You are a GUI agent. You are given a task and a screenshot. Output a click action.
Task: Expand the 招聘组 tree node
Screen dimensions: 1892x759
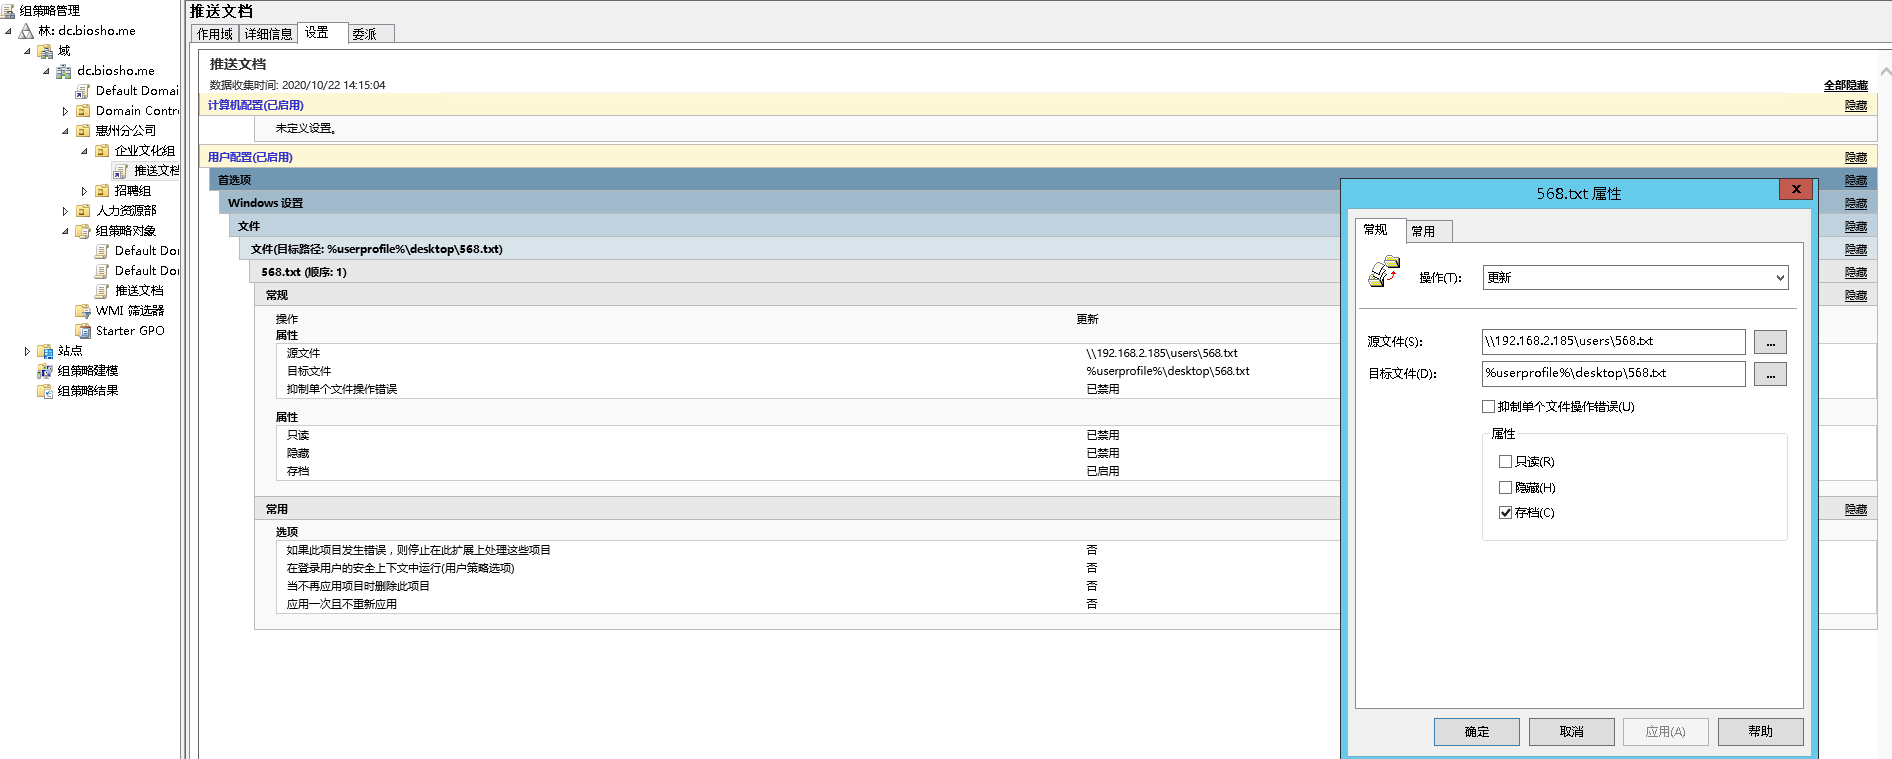84,191
